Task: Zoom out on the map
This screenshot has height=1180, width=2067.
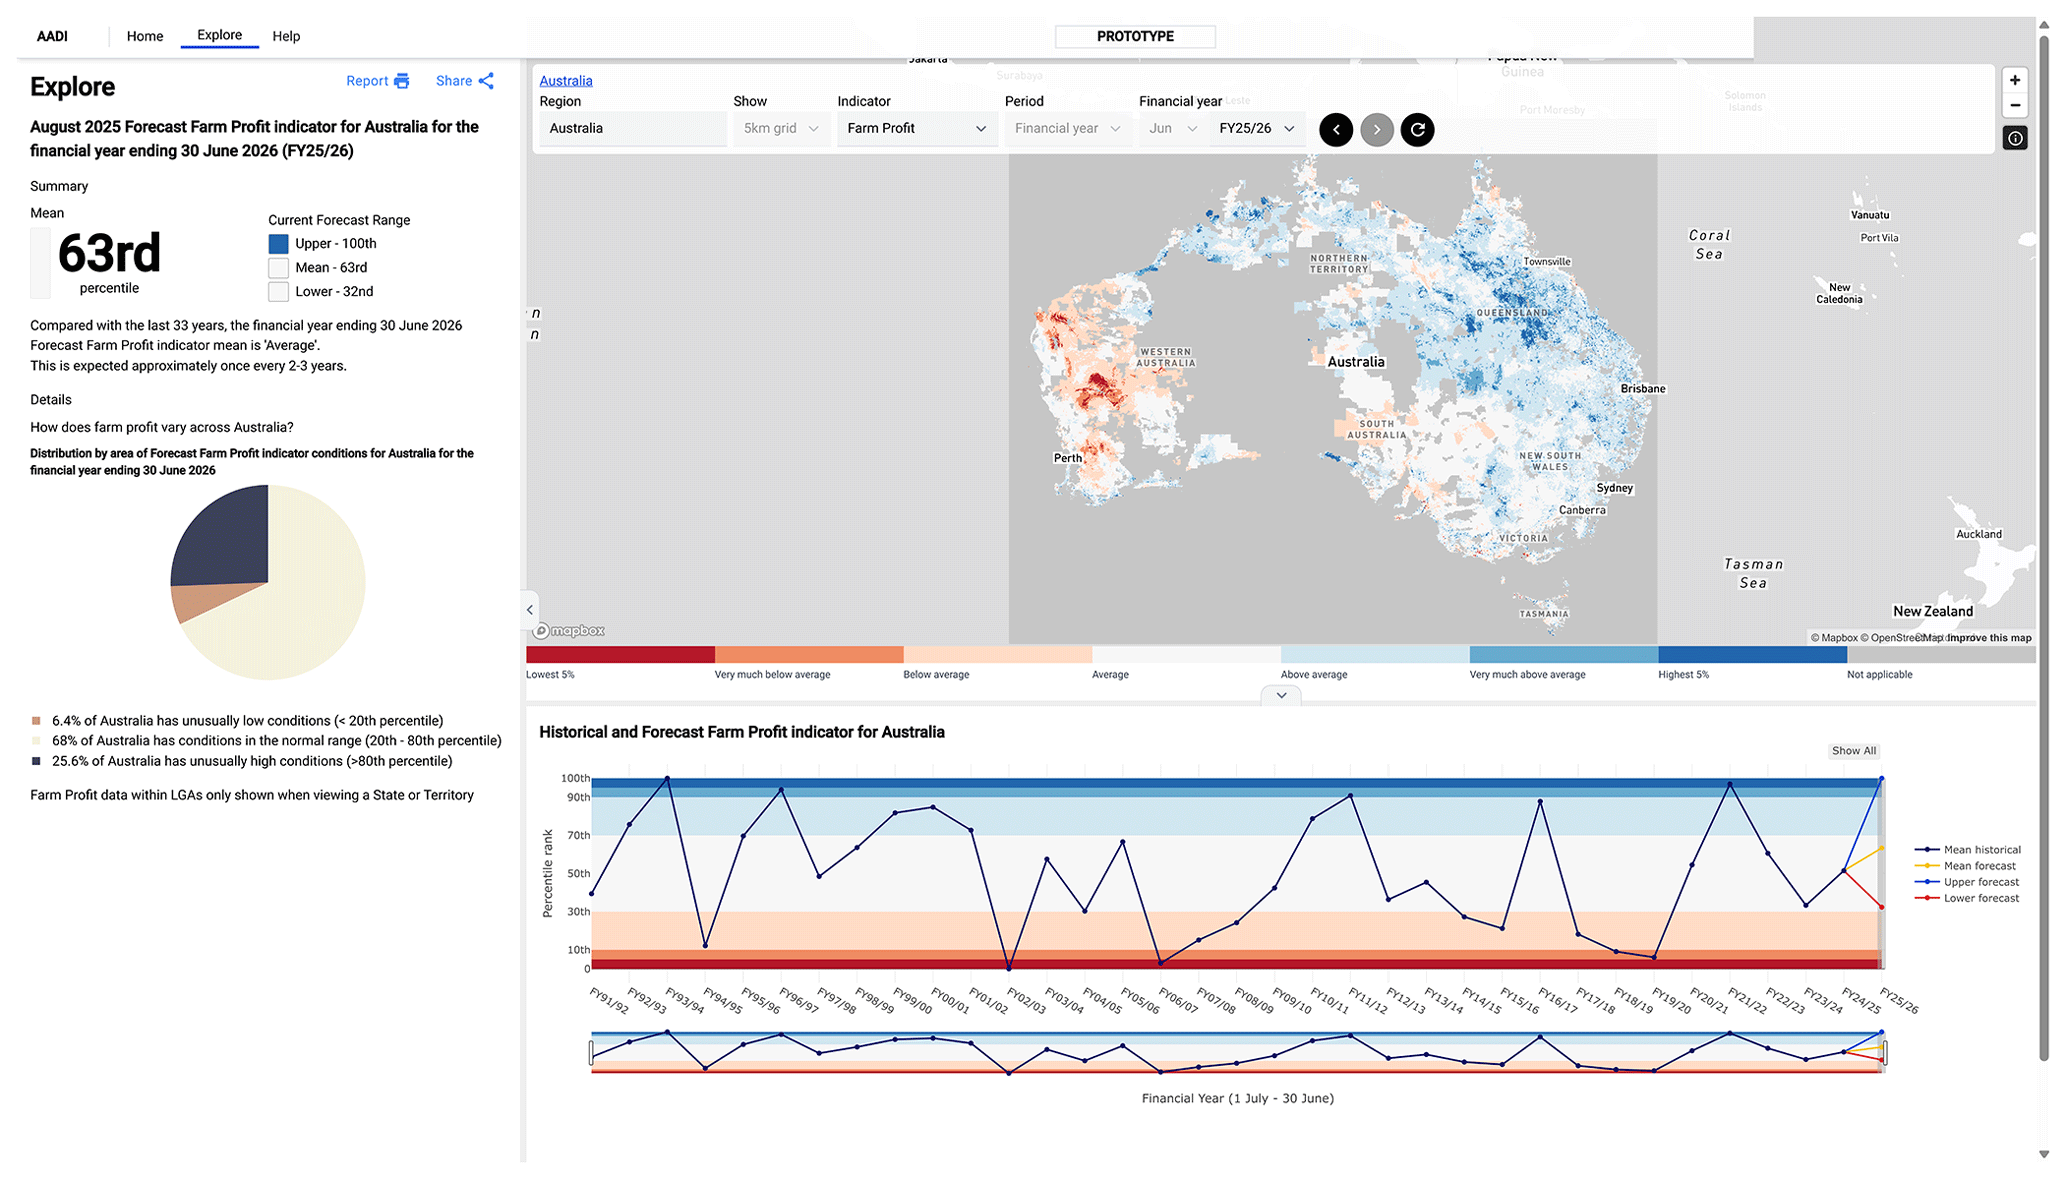Action: [x=2015, y=105]
